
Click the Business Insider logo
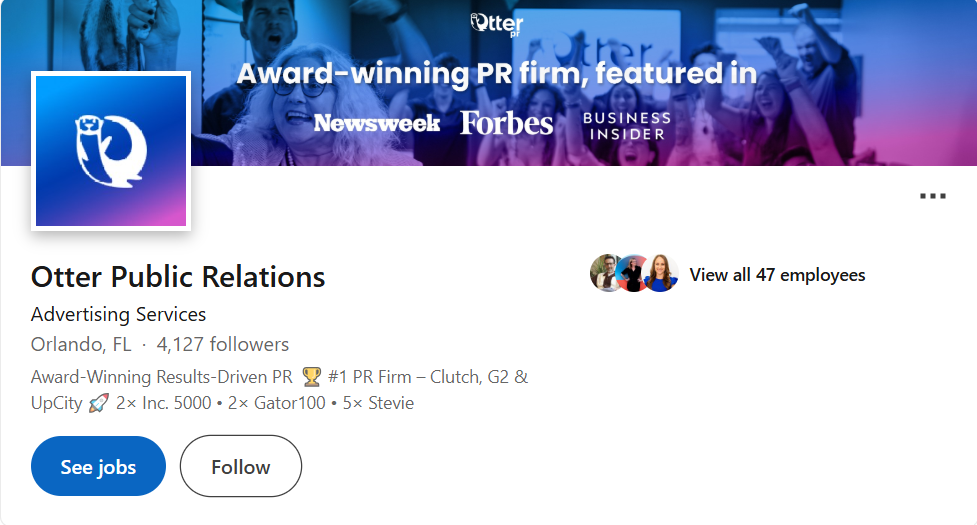coord(627,125)
